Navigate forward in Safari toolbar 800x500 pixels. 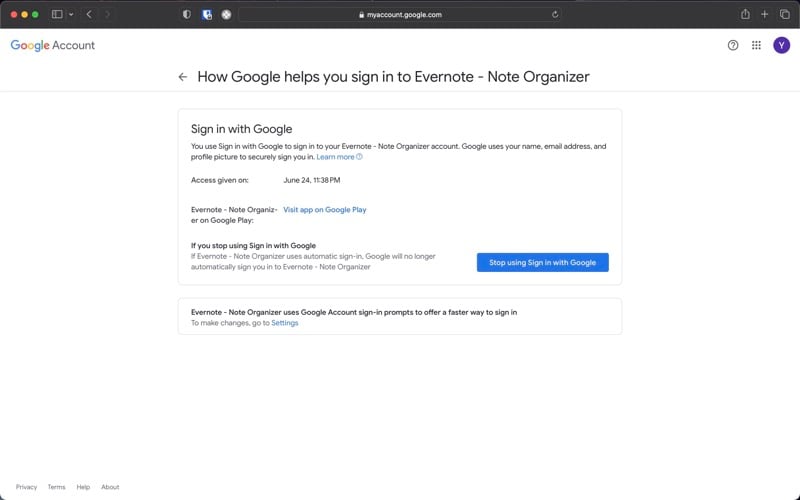pos(107,14)
